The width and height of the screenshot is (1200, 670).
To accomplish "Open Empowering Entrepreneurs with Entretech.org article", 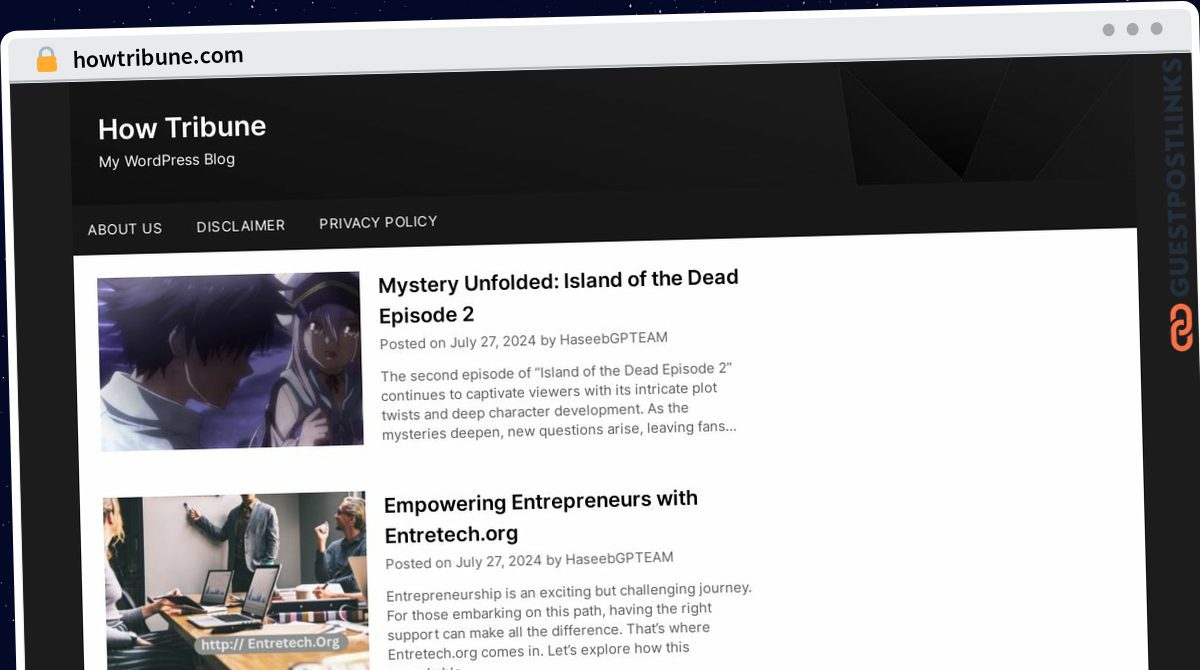I will click(x=541, y=516).
